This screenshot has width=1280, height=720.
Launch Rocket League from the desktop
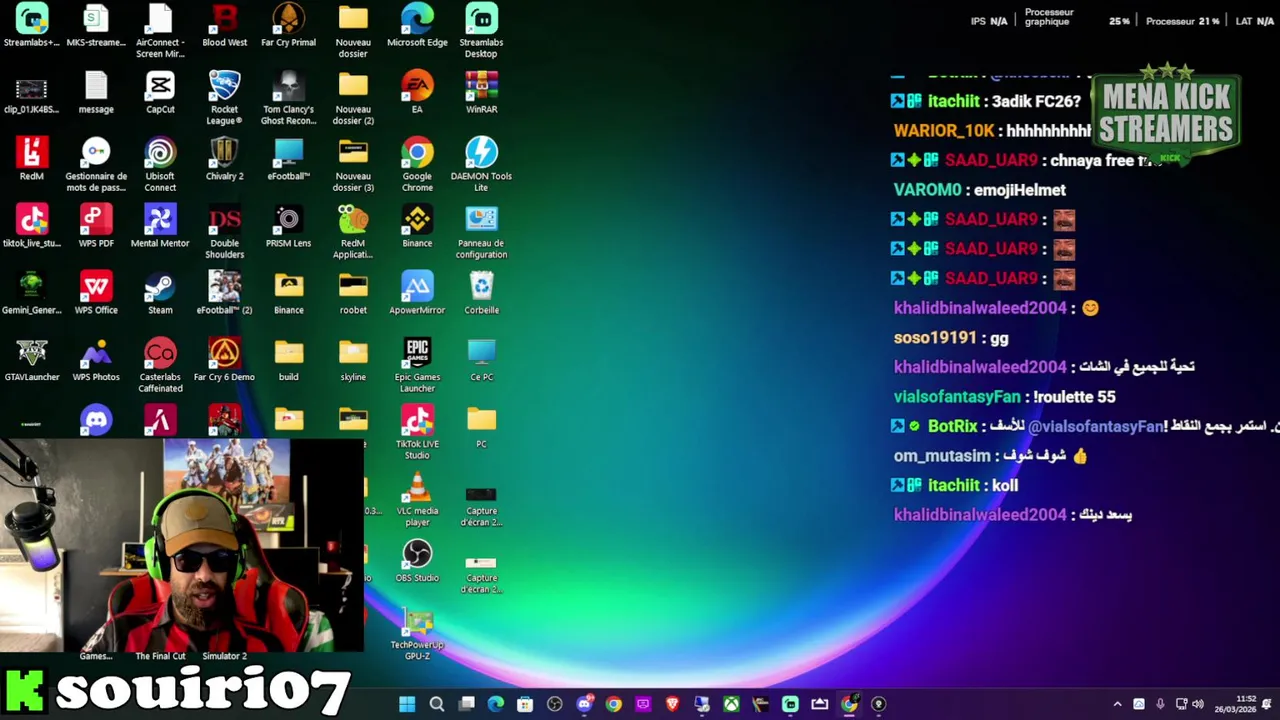pos(224,98)
